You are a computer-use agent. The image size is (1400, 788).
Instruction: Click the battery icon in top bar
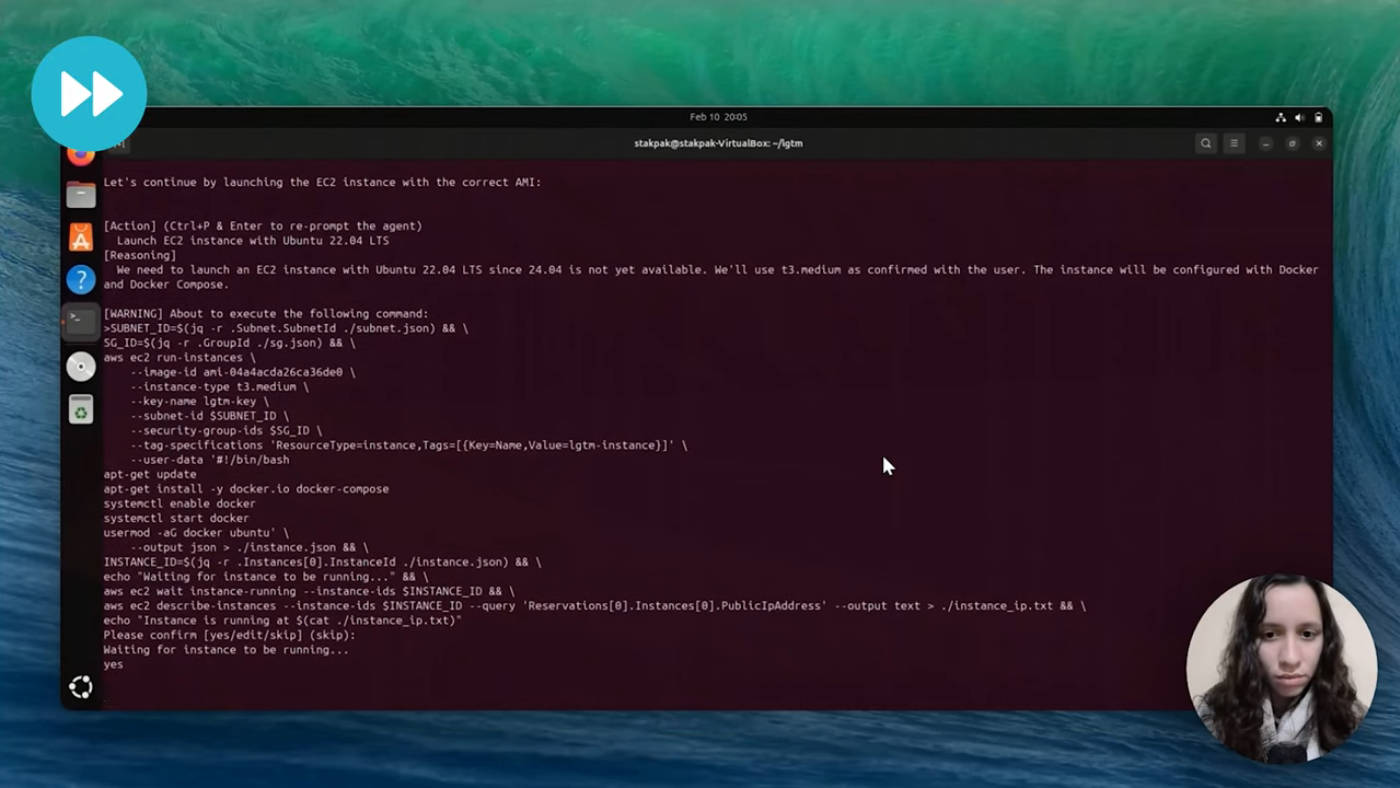point(1318,117)
